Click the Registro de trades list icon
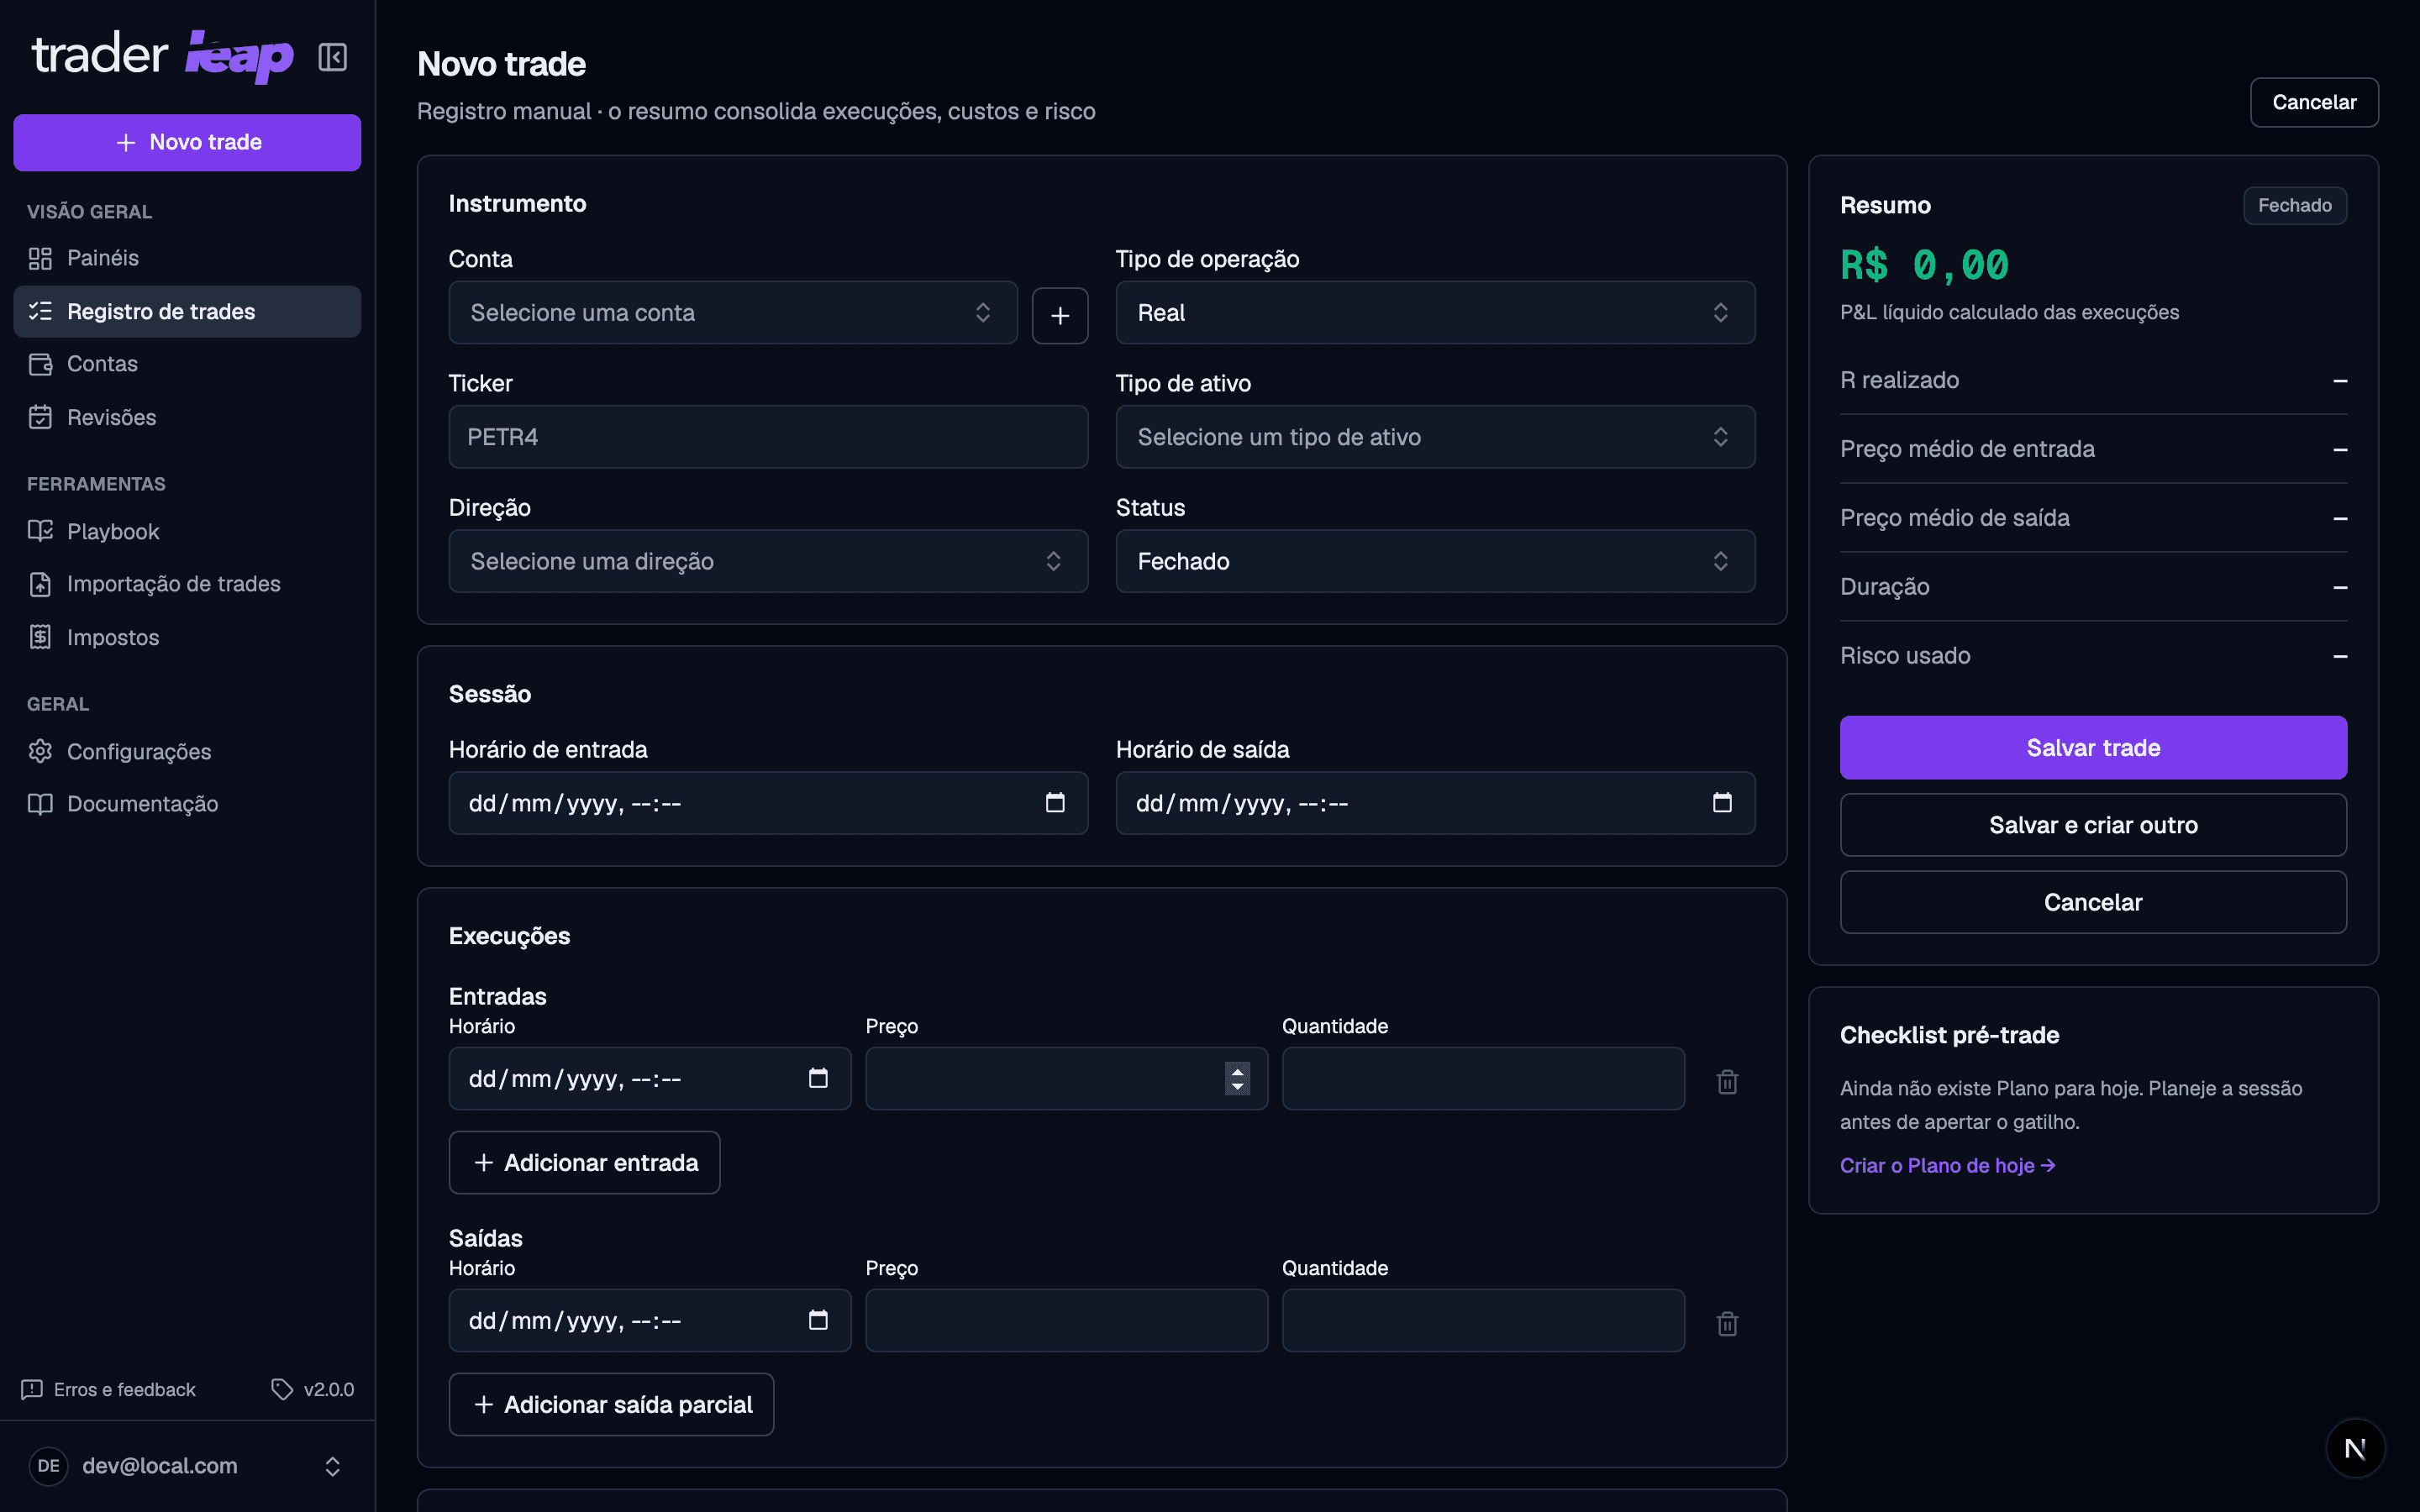This screenshot has height=1512, width=2420. 40,311
